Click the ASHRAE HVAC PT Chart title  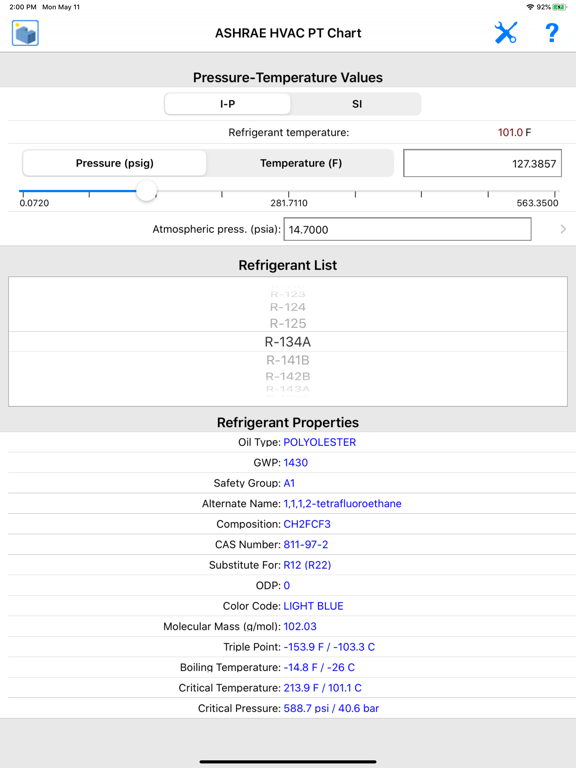288,33
